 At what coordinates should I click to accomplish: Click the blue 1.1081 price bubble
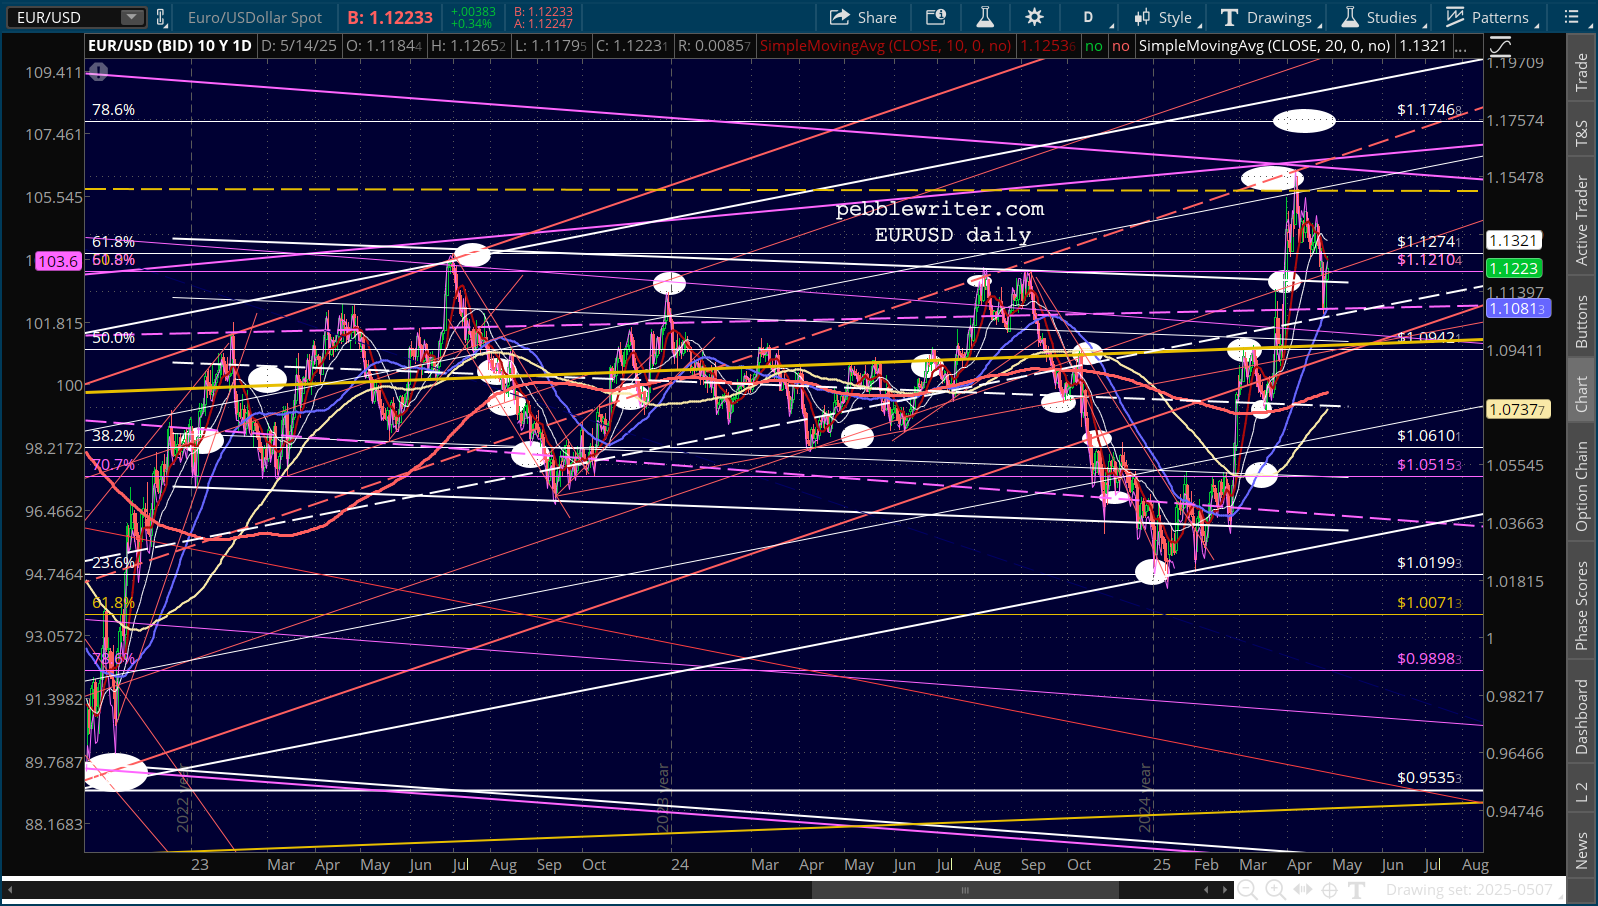tap(1518, 308)
